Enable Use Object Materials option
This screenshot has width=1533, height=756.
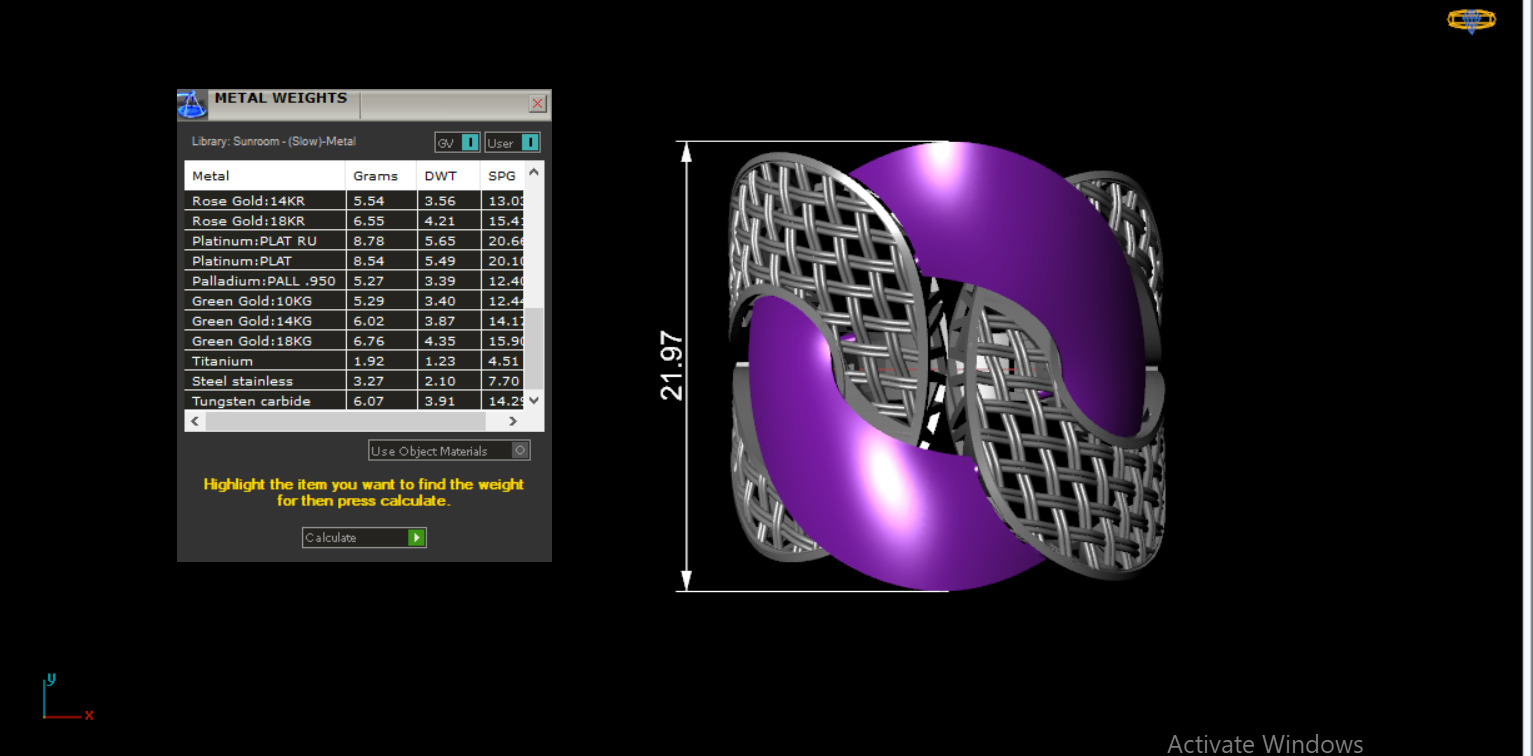tap(449, 451)
